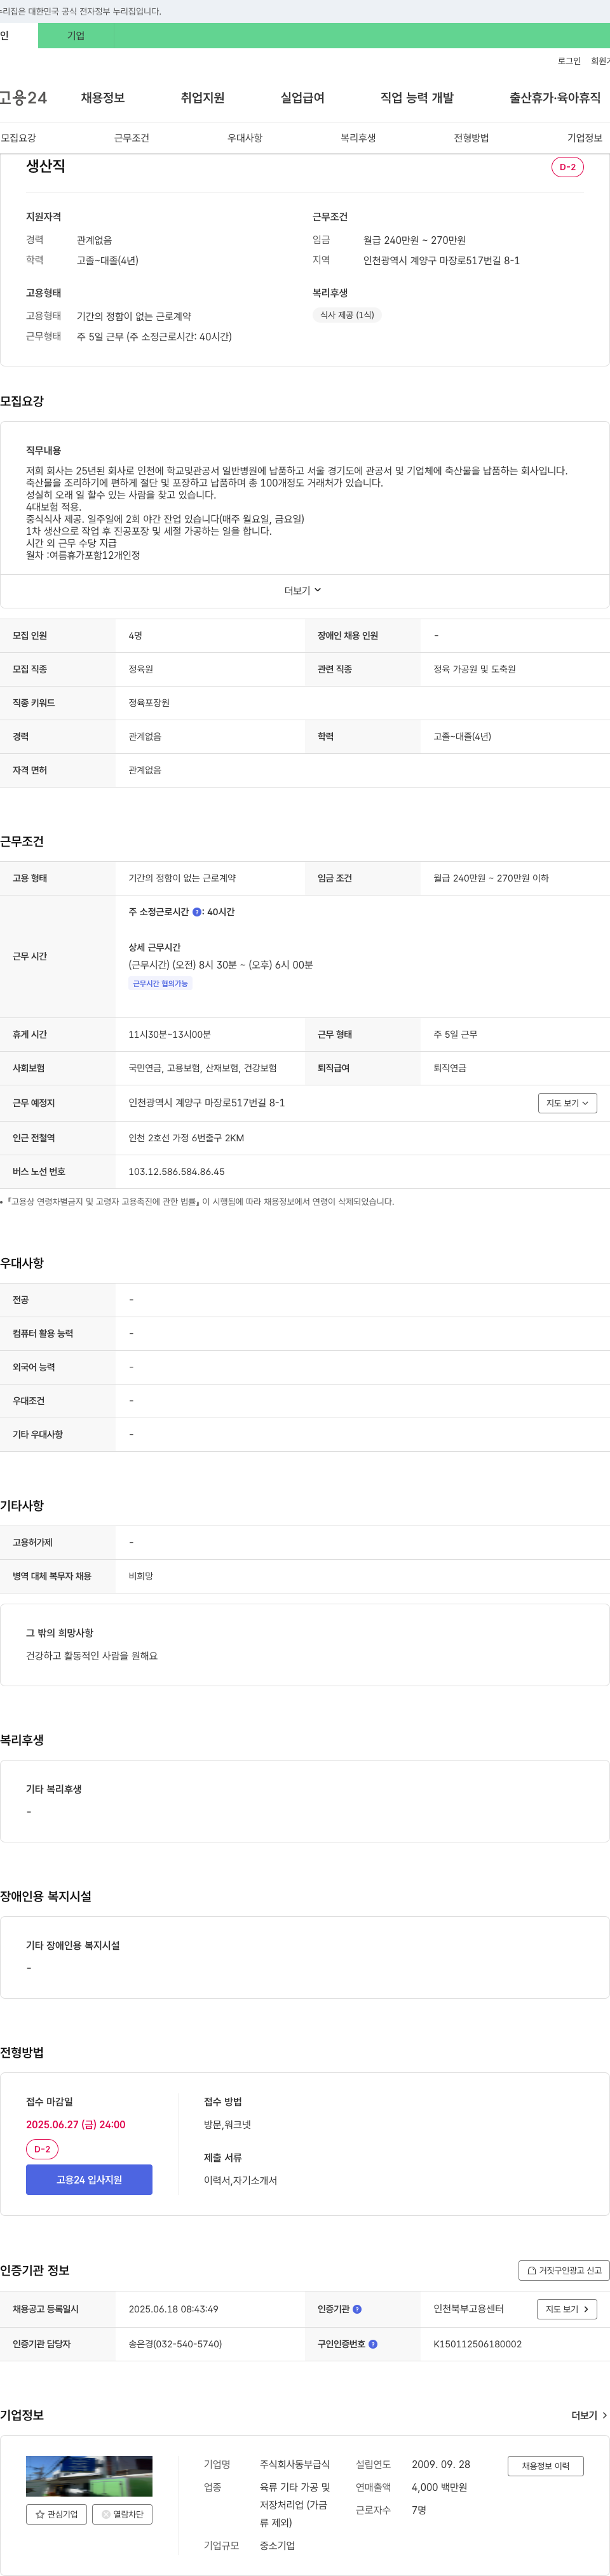Select 인천 2호선 가정 6번출구 2KM text
The height and width of the screenshot is (2576, 610).
(x=186, y=1138)
